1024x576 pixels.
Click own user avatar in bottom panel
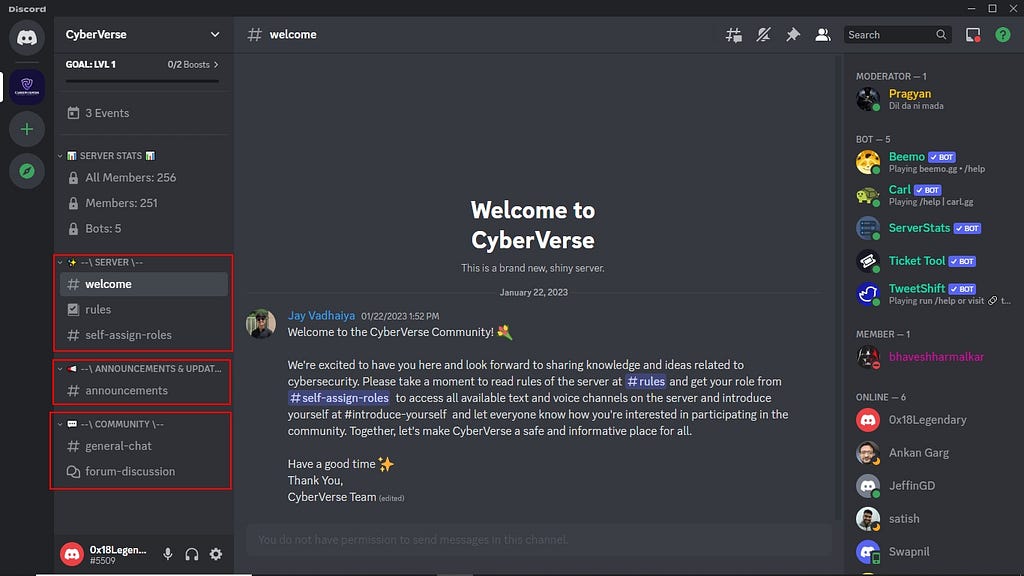72,554
